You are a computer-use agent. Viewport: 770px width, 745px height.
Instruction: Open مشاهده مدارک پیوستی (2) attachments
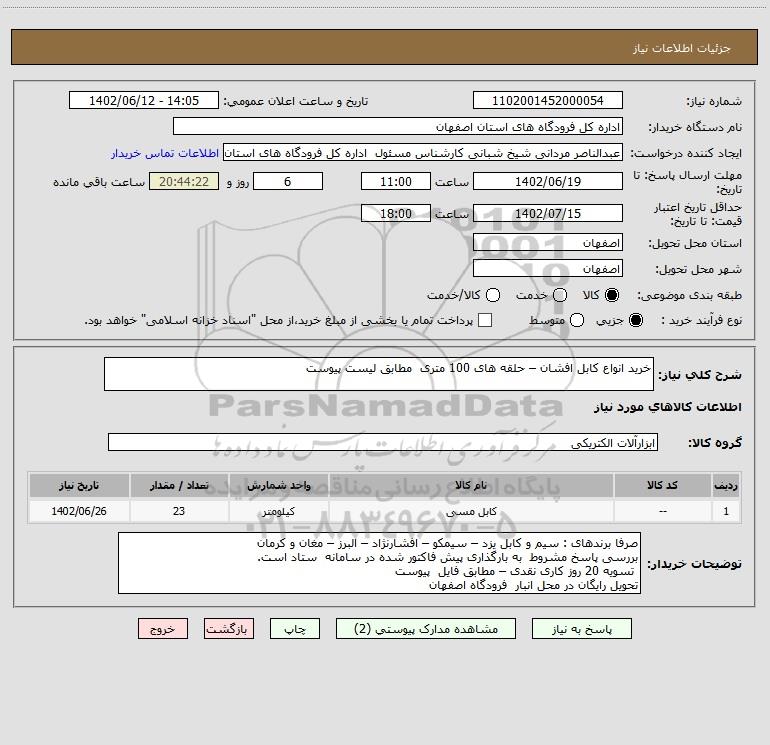(426, 629)
